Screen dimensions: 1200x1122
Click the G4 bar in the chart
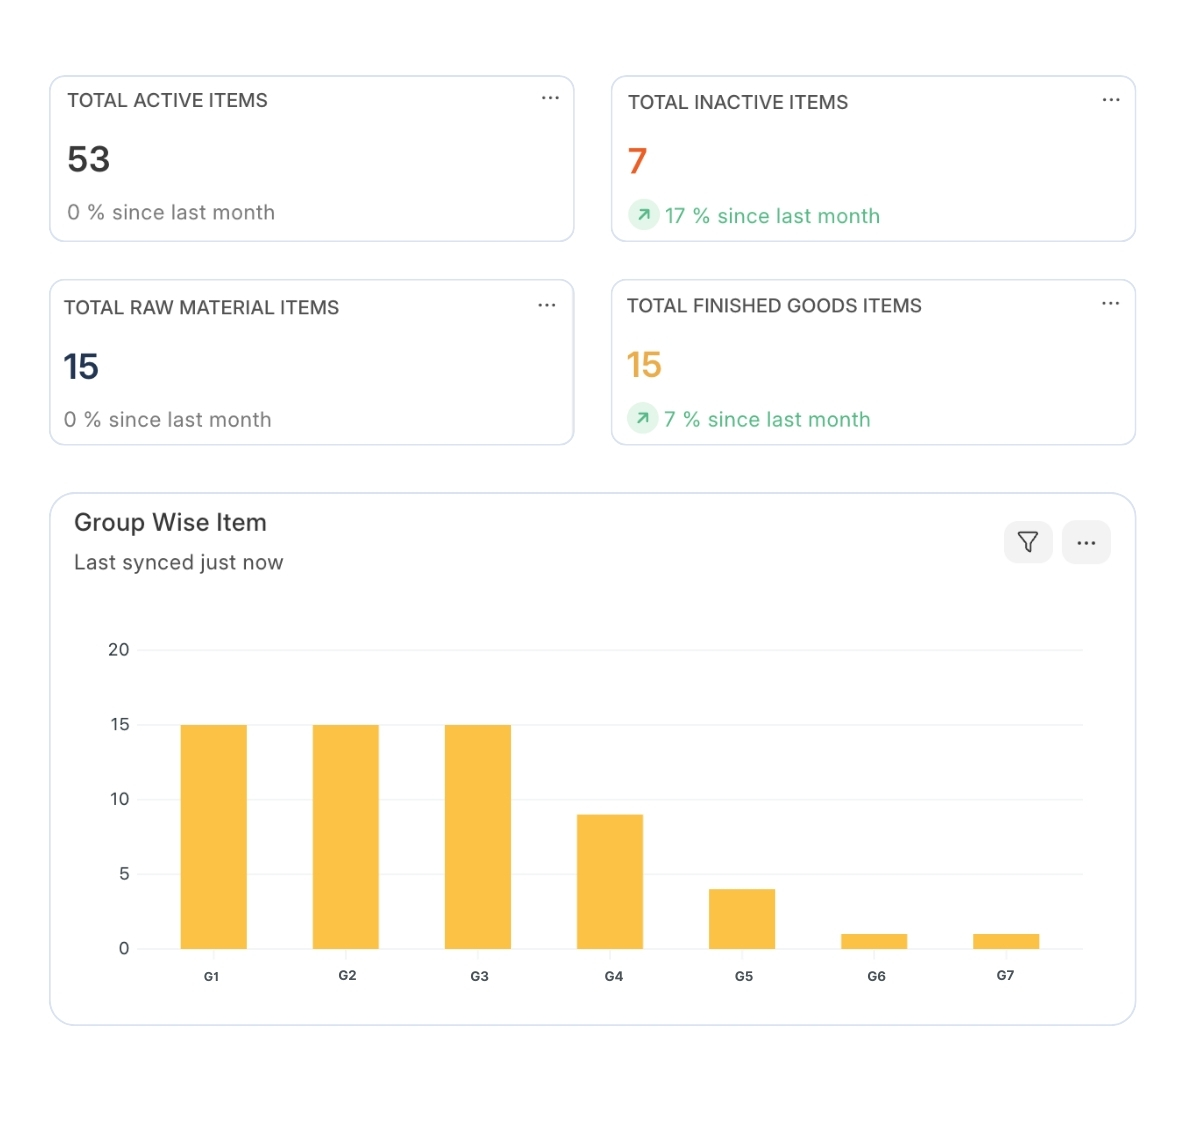[x=609, y=881]
